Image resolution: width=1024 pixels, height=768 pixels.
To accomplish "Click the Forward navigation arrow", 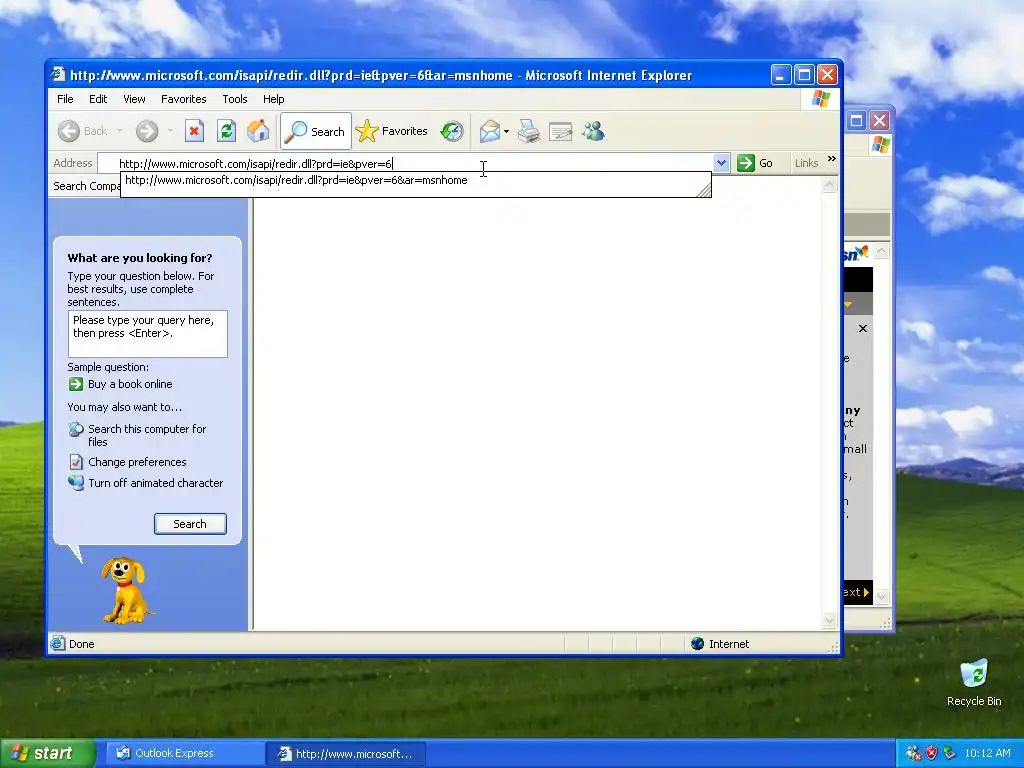I will tap(147, 131).
